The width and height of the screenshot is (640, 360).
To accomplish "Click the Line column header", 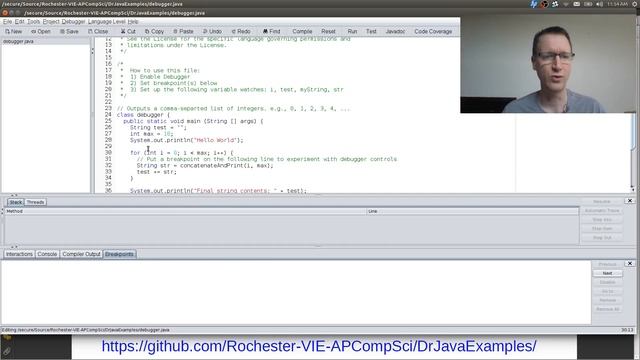I will click(x=473, y=211).
